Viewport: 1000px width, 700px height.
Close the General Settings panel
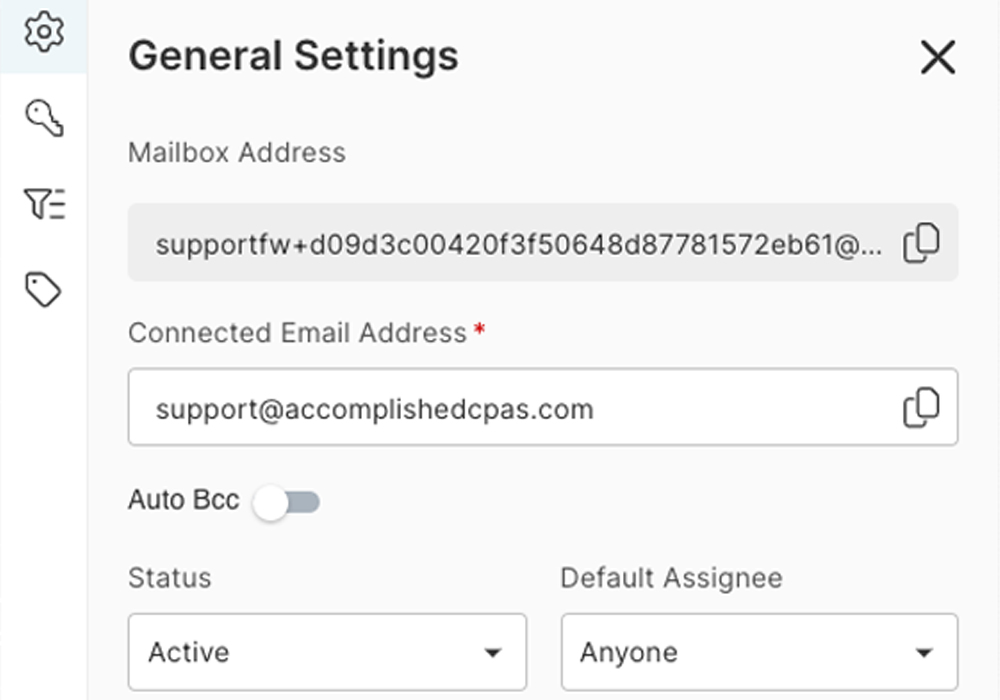click(x=937, y=58)
